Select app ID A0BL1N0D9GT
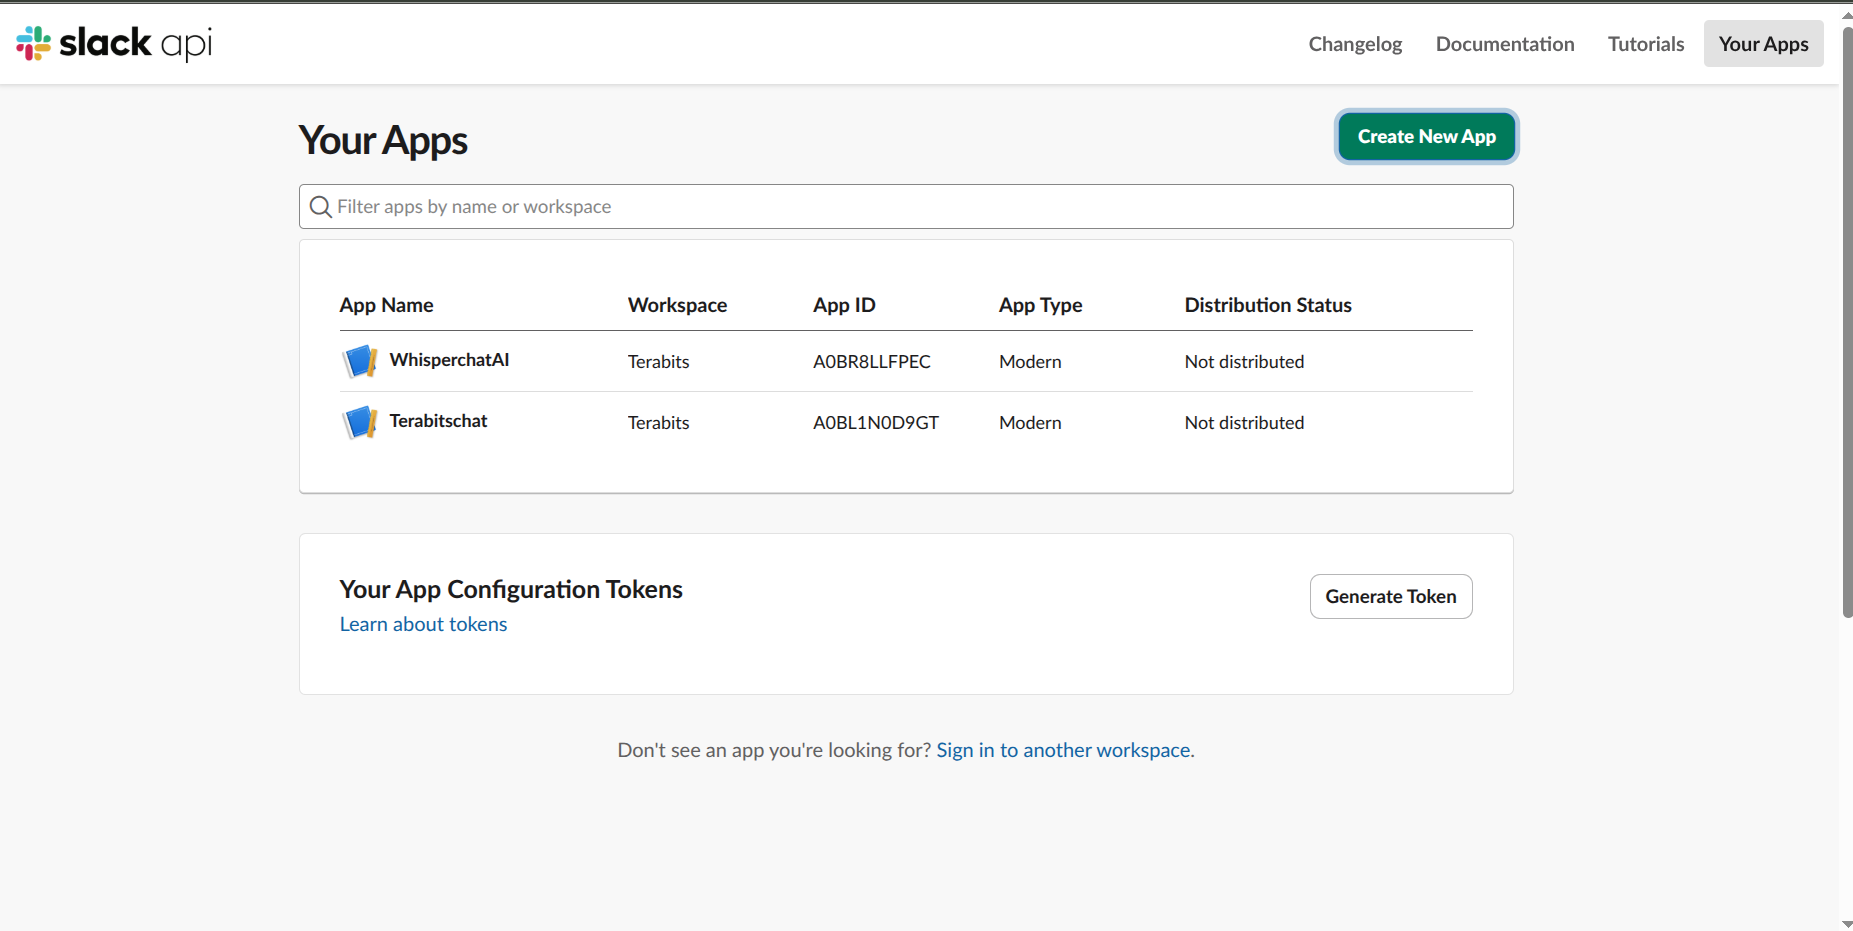Screen dimensions: 1853x931 tap(875, 423)
